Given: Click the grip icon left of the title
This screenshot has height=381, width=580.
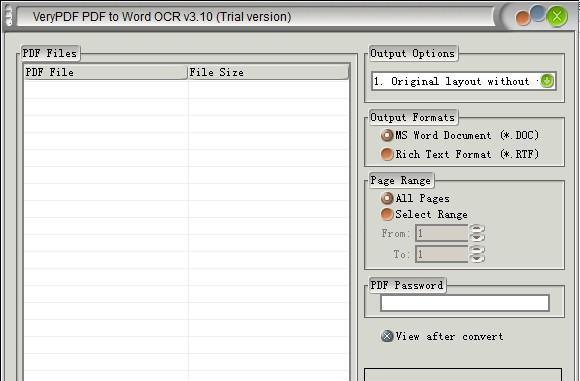Looking at the screenshot, I should point(8,16).
